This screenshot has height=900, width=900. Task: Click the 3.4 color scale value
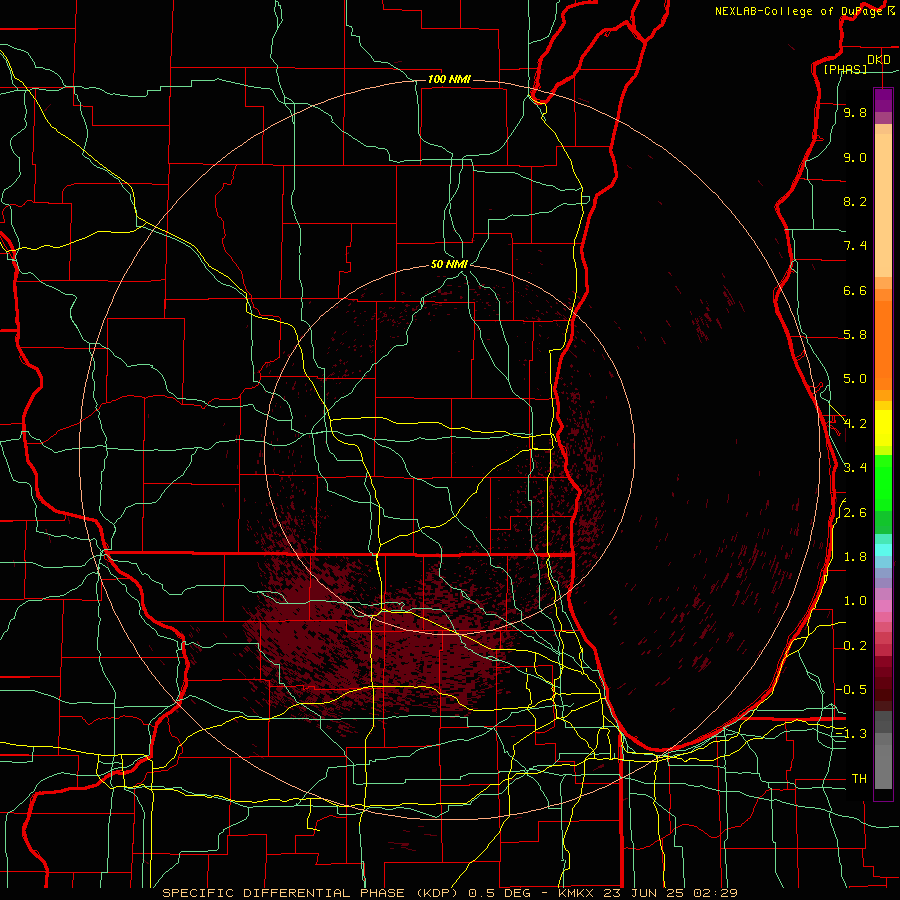click(855, 468)
